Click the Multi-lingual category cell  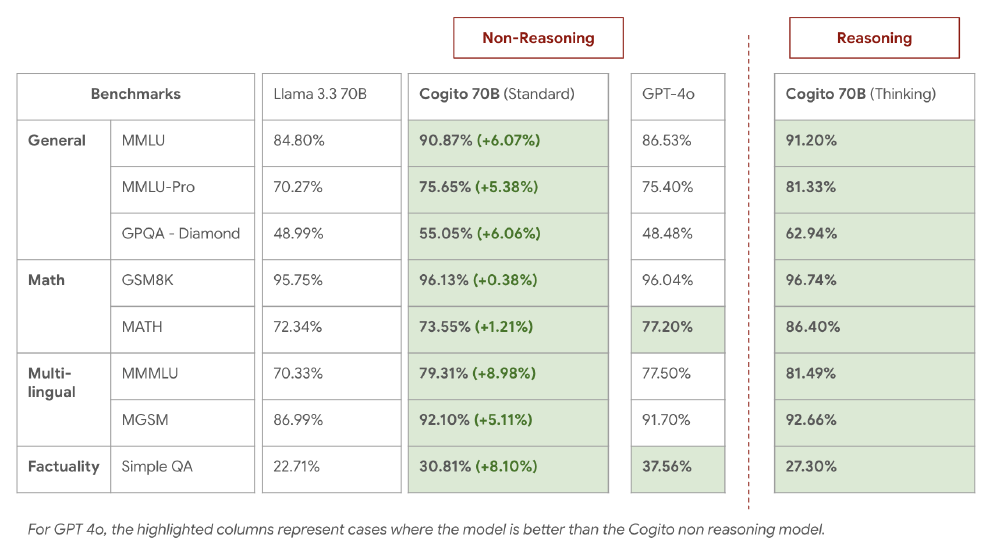pos(52,382)
